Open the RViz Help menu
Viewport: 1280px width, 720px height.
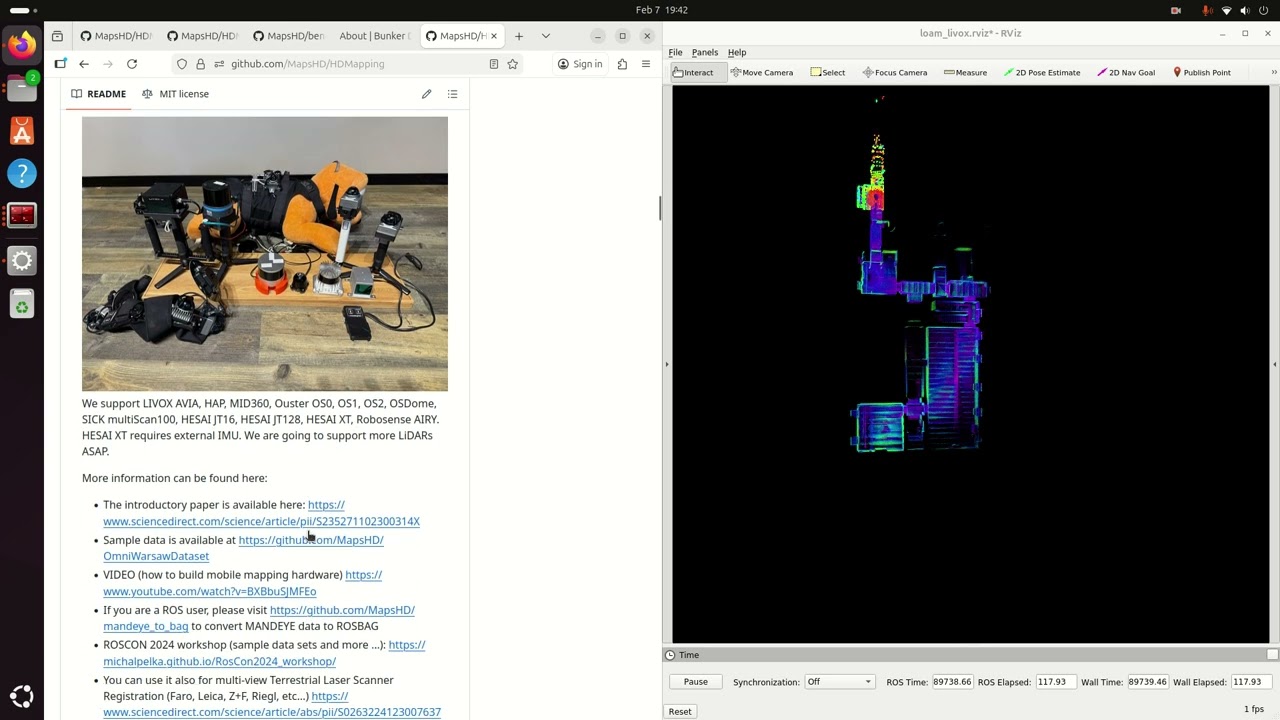(x=737, y=52)
